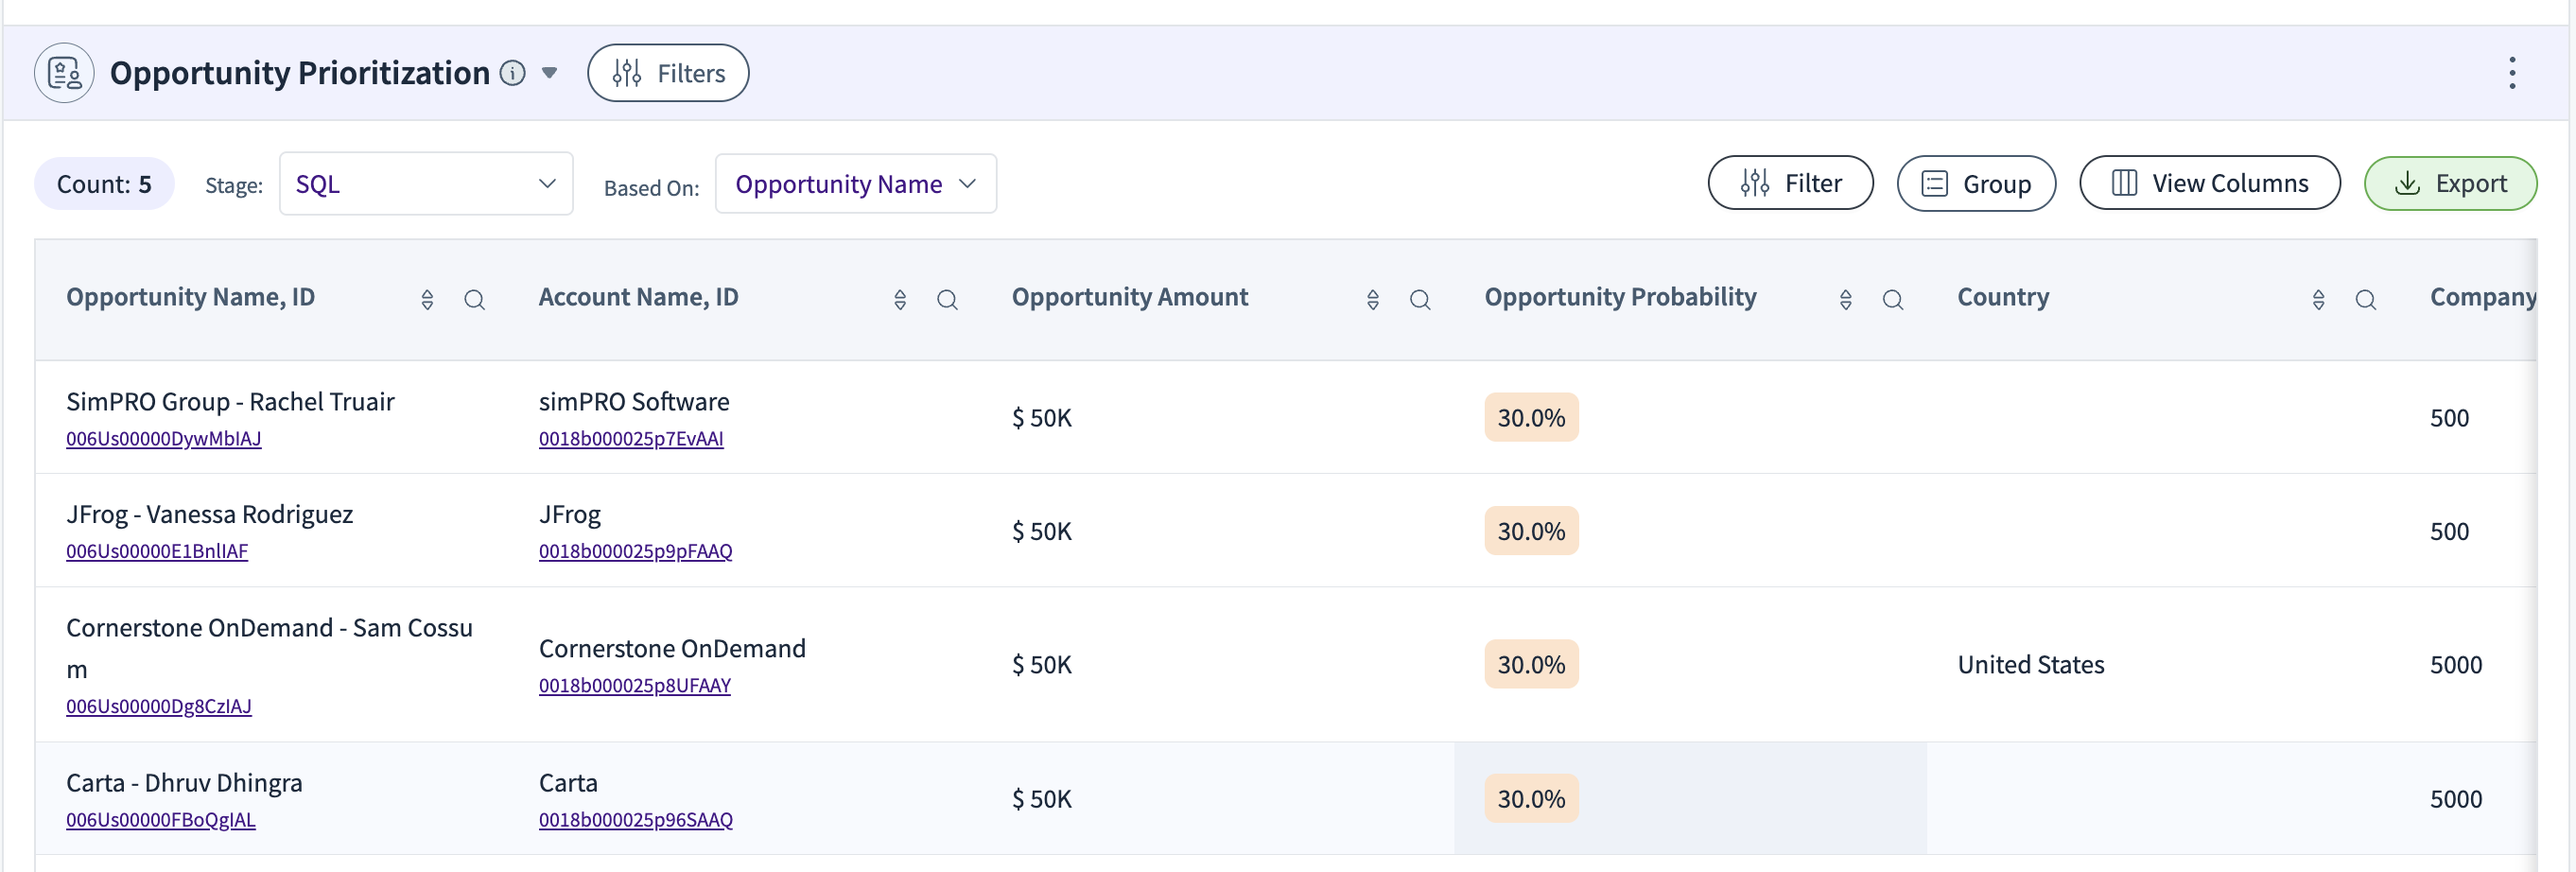Click the Opportunity Prioritization info icon

pyautogui.click(x=512, y=73)
